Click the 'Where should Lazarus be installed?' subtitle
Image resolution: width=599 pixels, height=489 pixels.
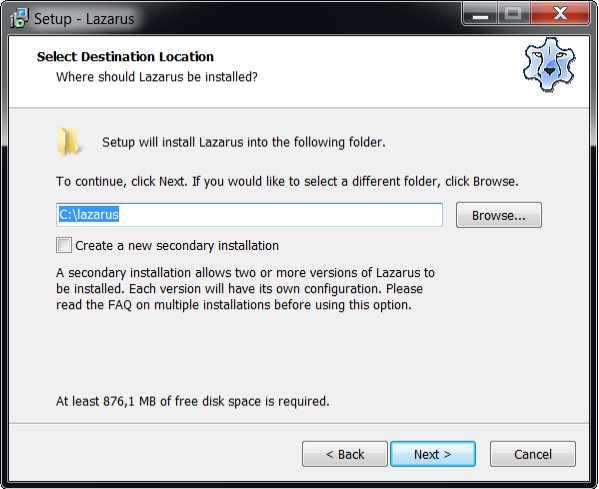(157, 77)
